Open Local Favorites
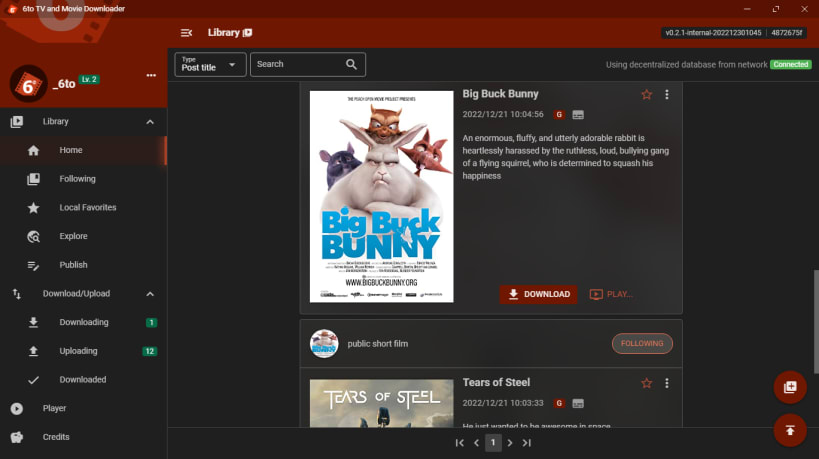Viewport: 819px width, 459px height. pos(84,208)
